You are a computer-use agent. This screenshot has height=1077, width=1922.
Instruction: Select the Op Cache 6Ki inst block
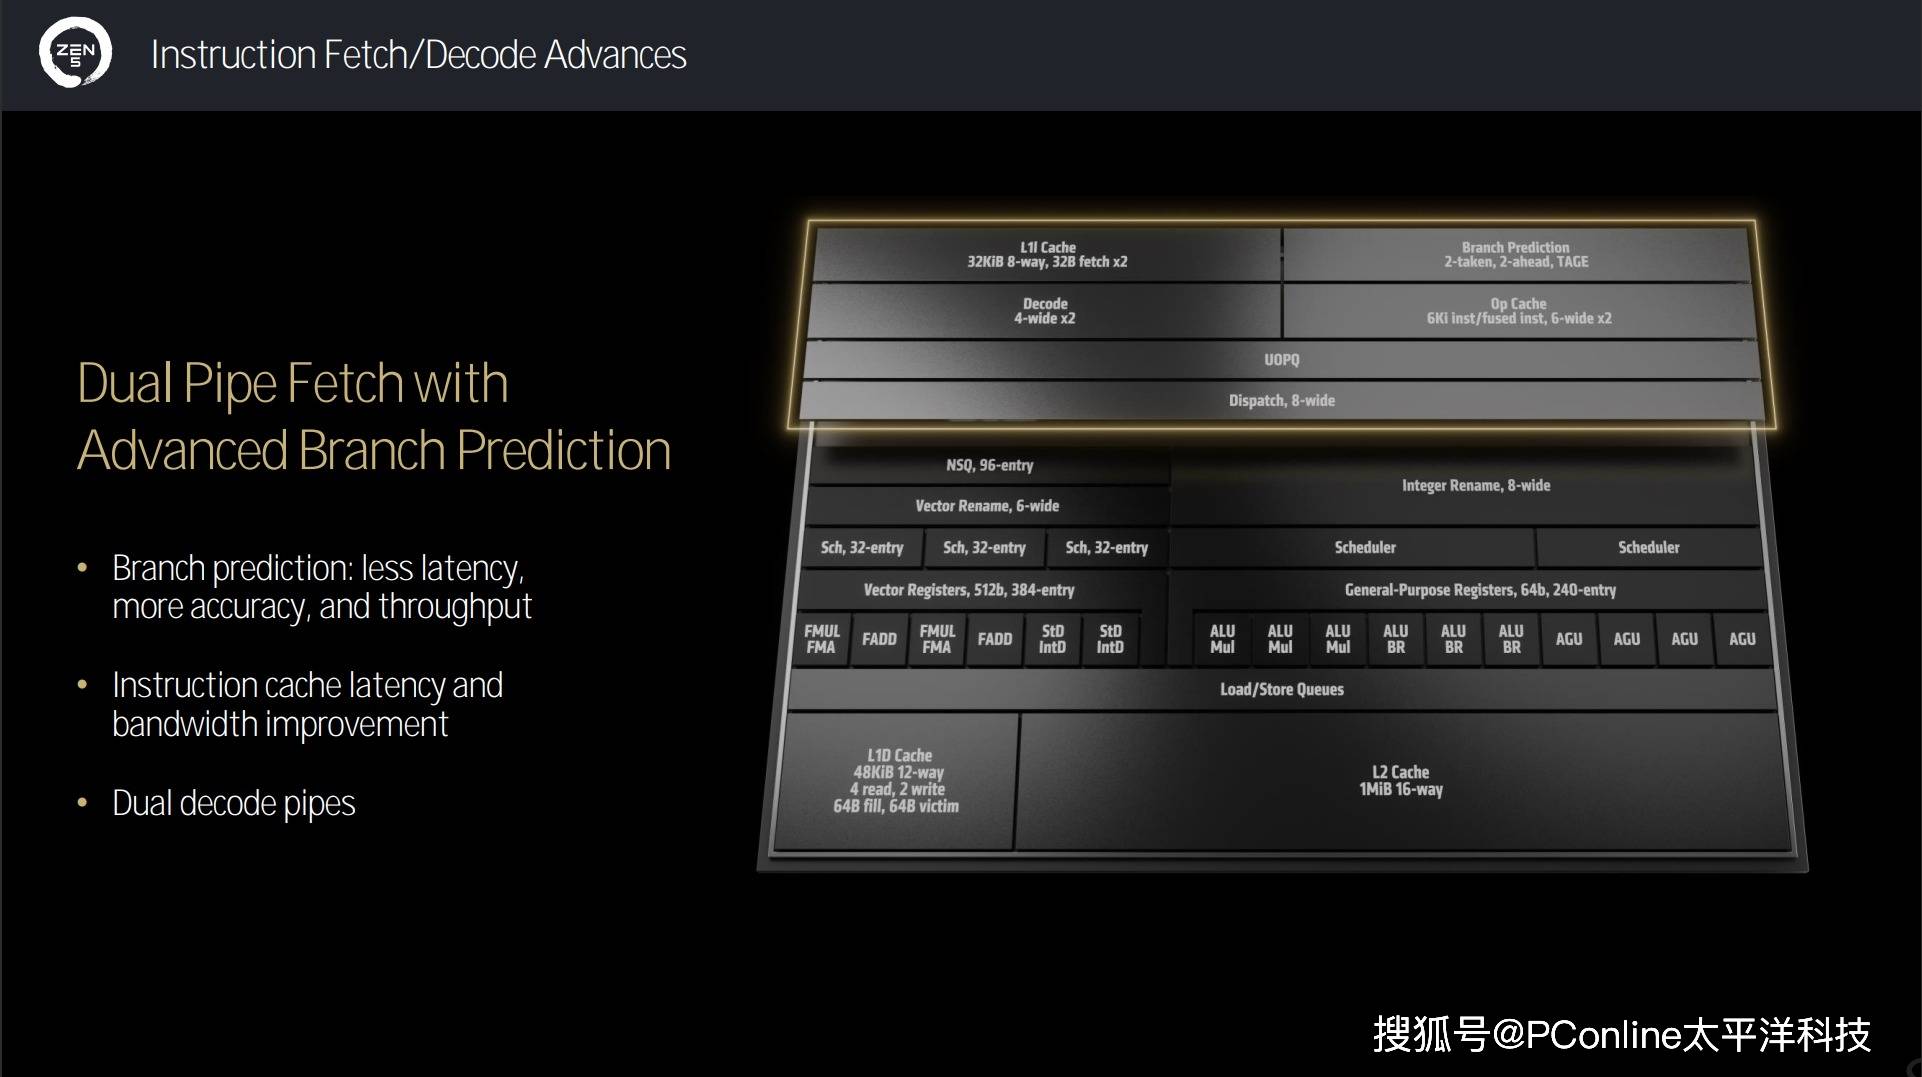click(1518, 311)
